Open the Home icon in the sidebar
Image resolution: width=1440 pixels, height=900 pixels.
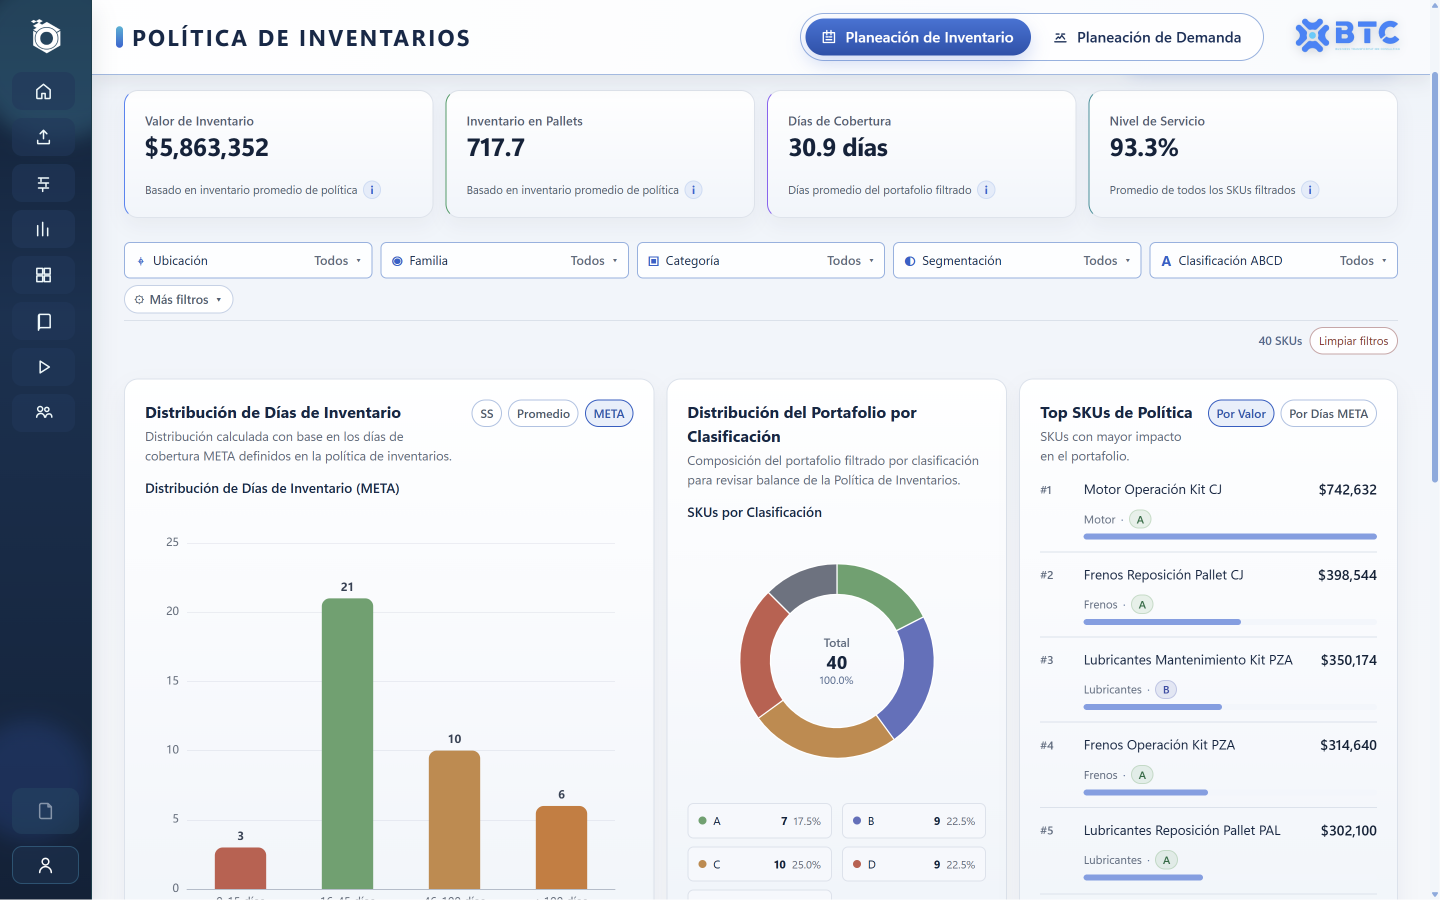pos(44,92)
